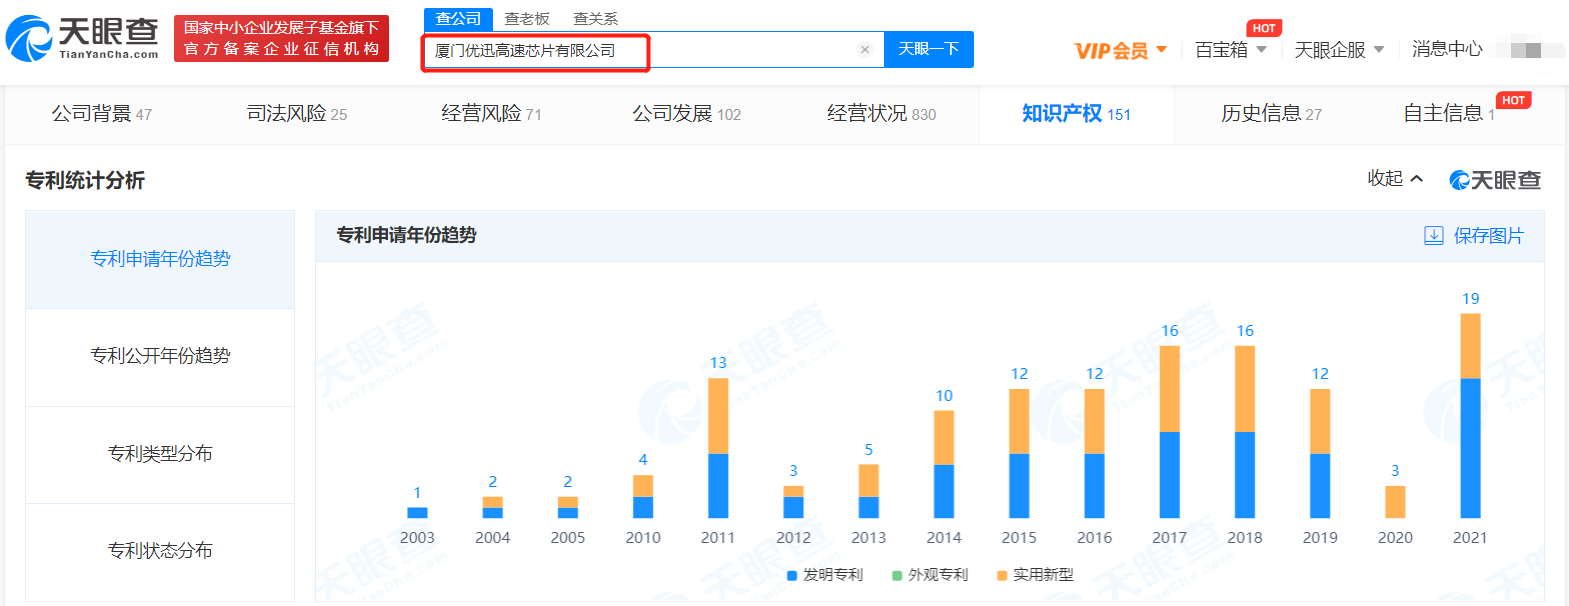Click the value label 19 above 2021
The height and width of the screenshot is (606, 1569).
(x=1470, y=299)
